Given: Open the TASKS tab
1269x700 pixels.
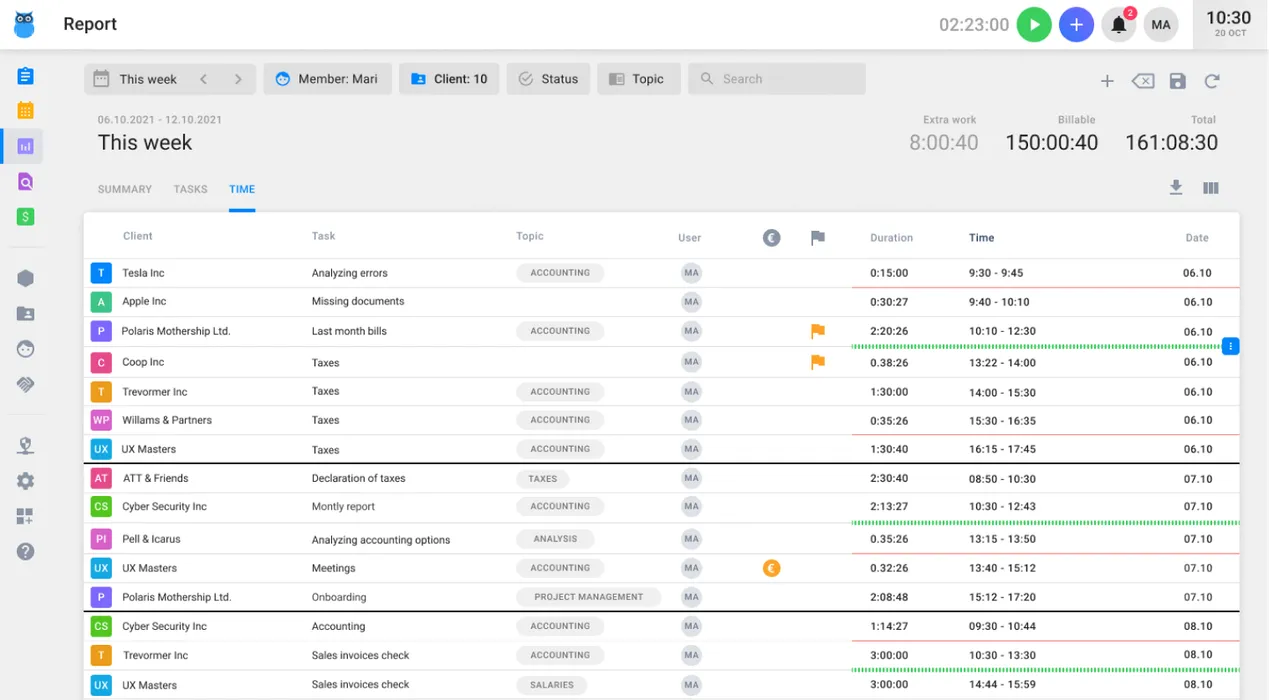Looking at the screenshot, I should click(x=190, y=189).
